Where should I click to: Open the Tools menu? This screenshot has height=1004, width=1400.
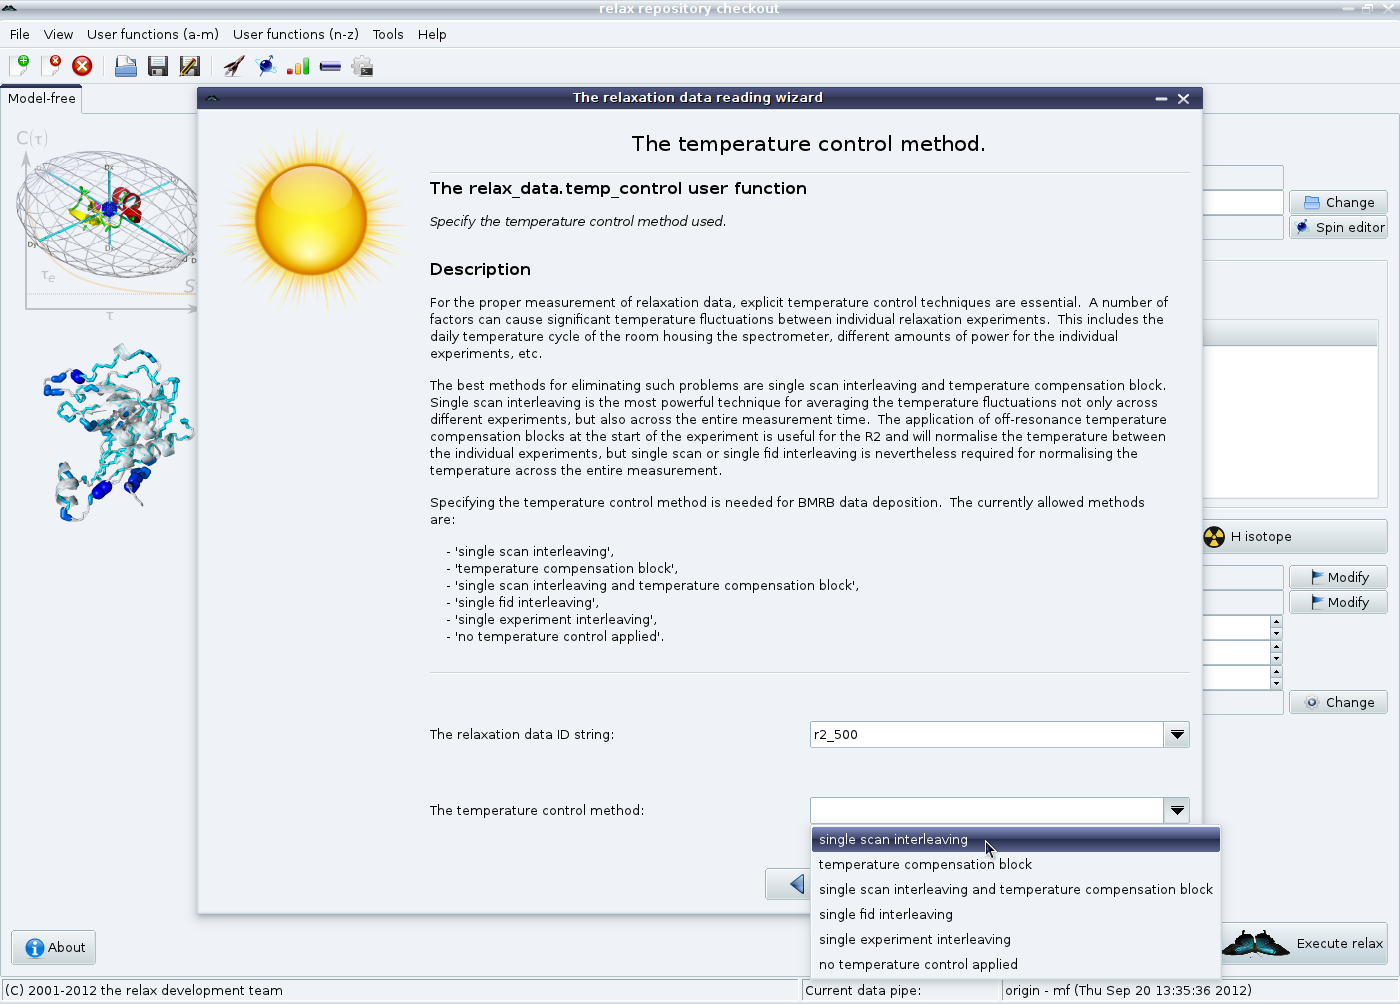(388, 34)
